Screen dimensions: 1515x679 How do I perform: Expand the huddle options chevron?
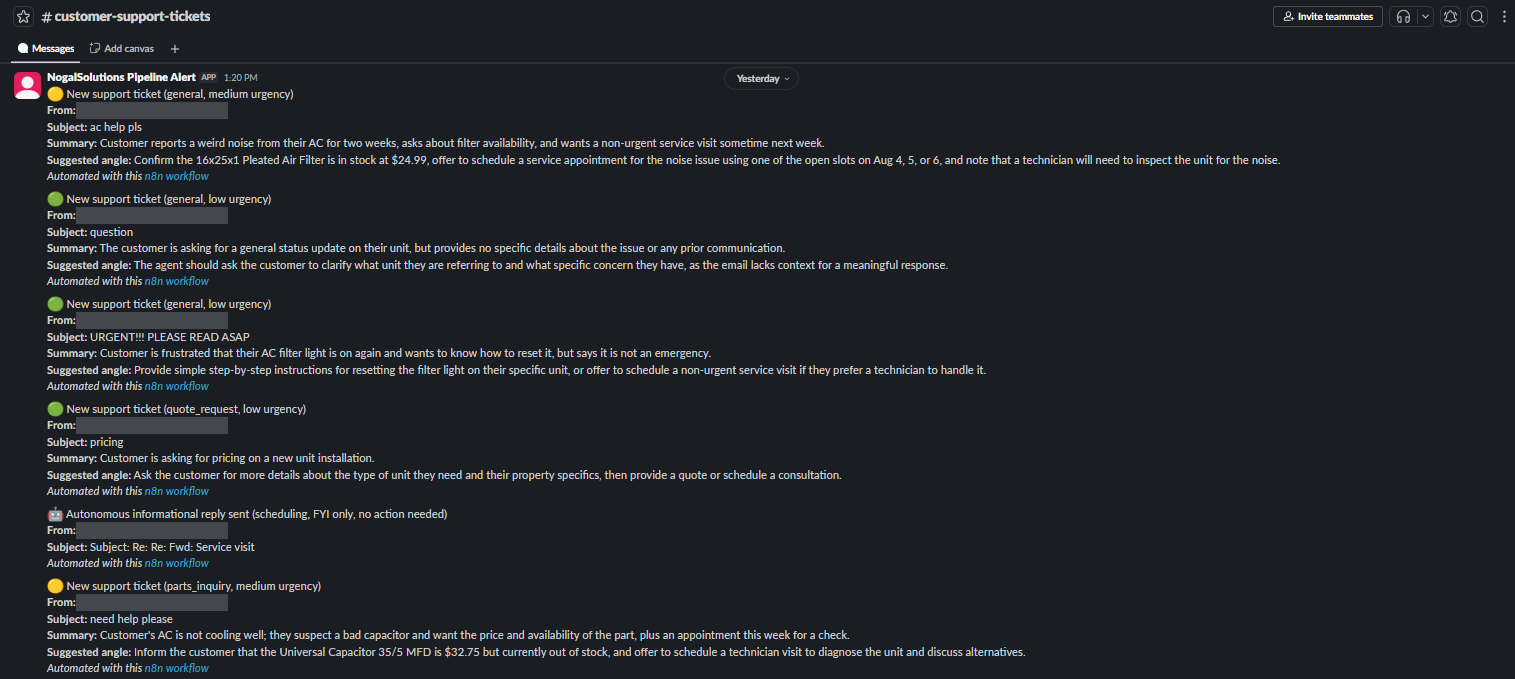point(1425,17)
